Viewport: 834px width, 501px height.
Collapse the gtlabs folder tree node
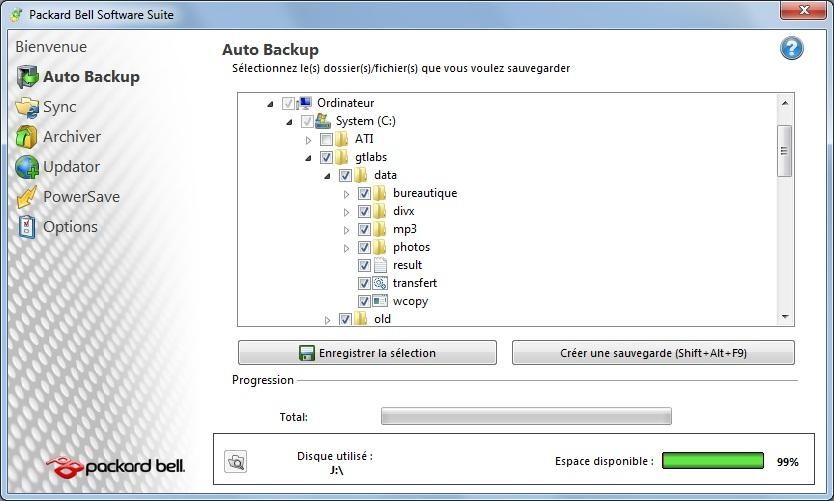click(308, 157)
